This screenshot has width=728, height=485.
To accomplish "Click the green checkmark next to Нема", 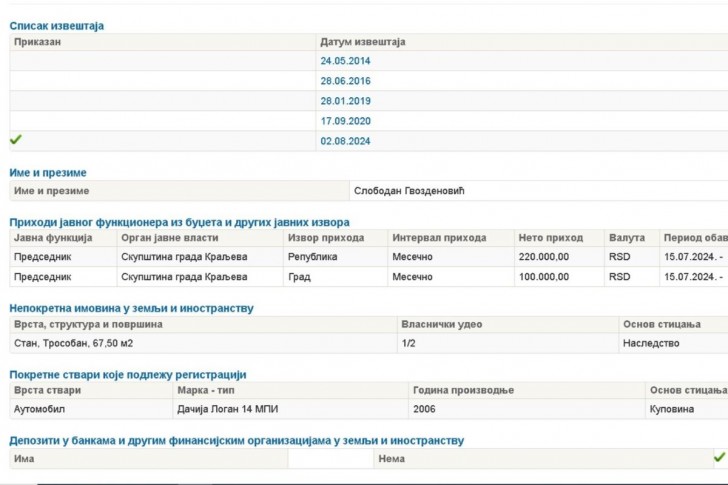I will (x=720, y=458).
